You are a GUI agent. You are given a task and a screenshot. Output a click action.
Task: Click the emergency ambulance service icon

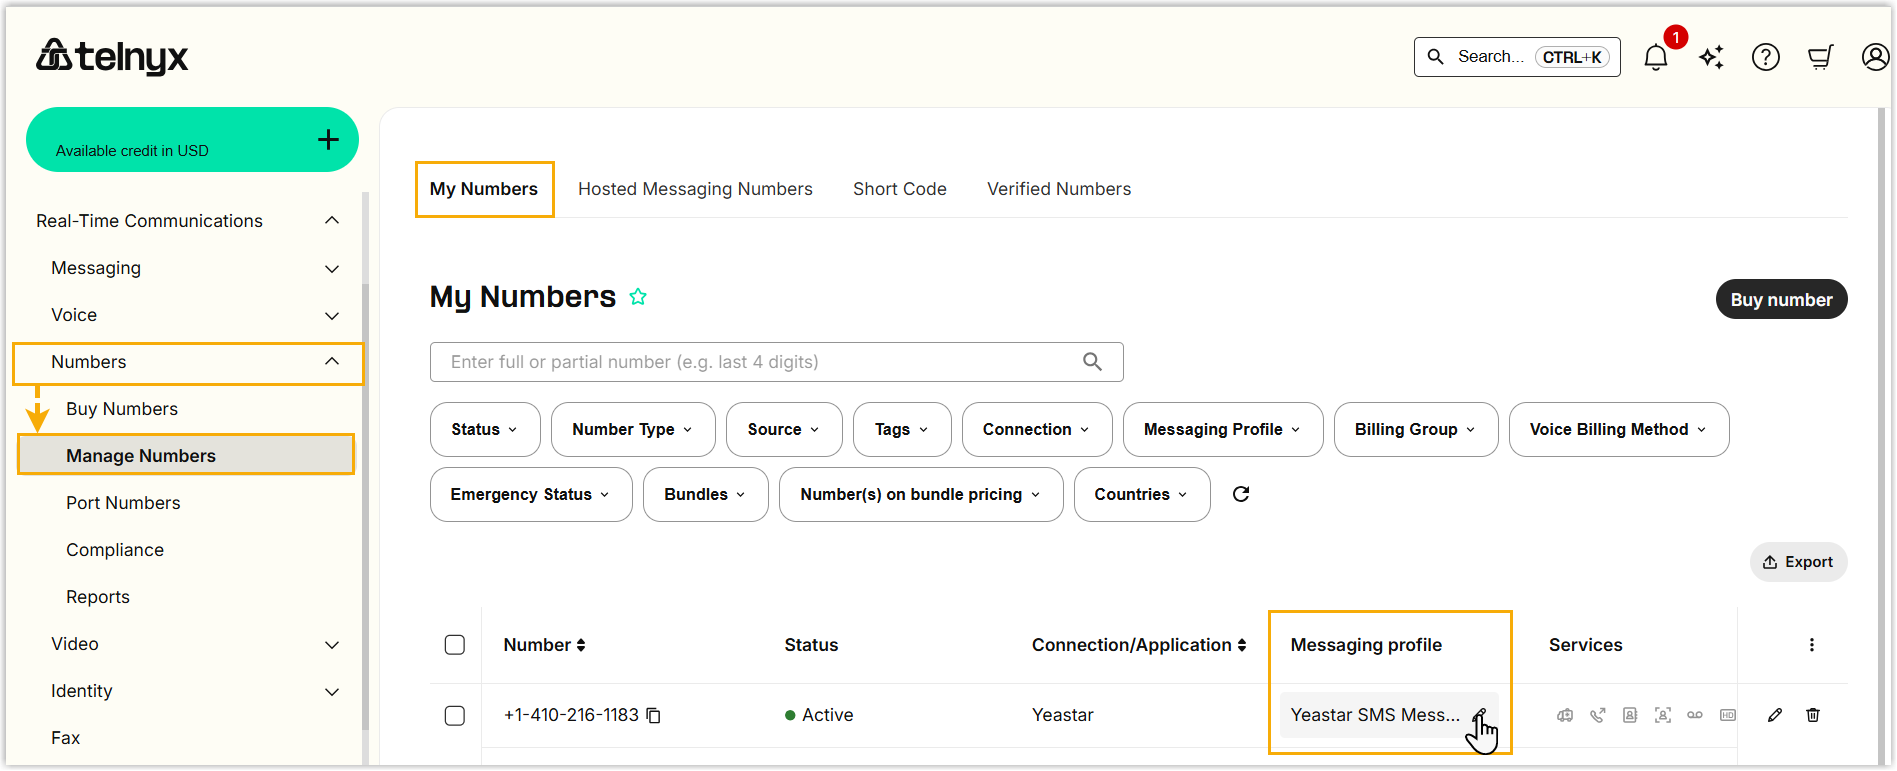(x=1565, y=715)
